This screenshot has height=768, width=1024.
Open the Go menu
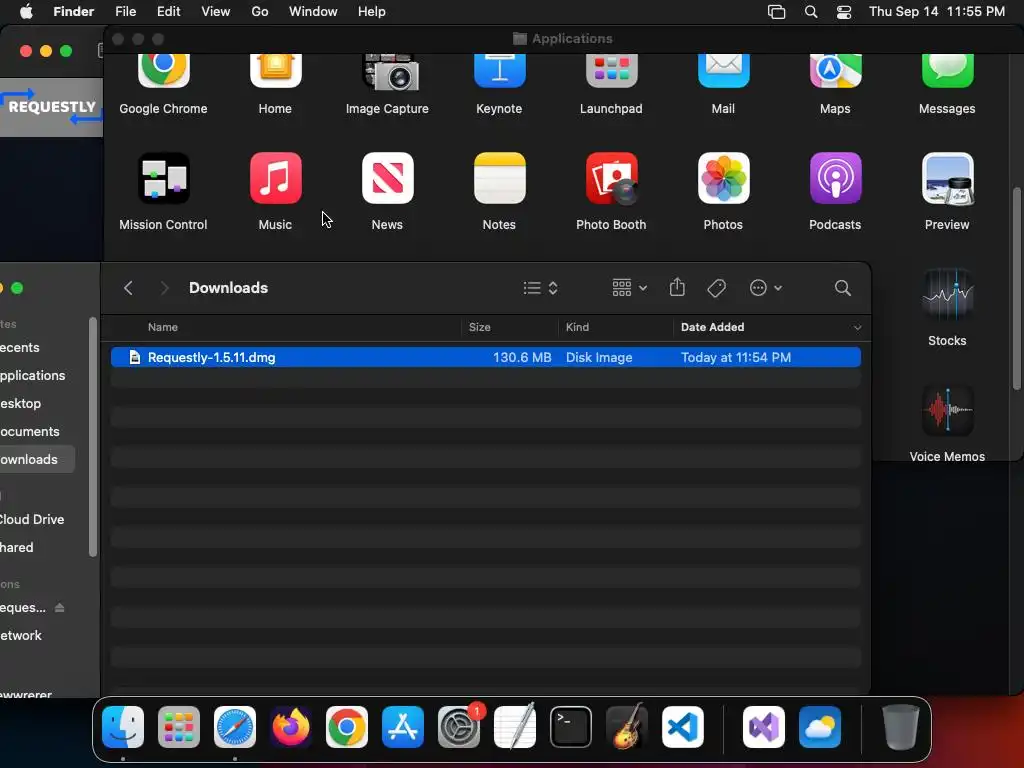click(260, 12)
